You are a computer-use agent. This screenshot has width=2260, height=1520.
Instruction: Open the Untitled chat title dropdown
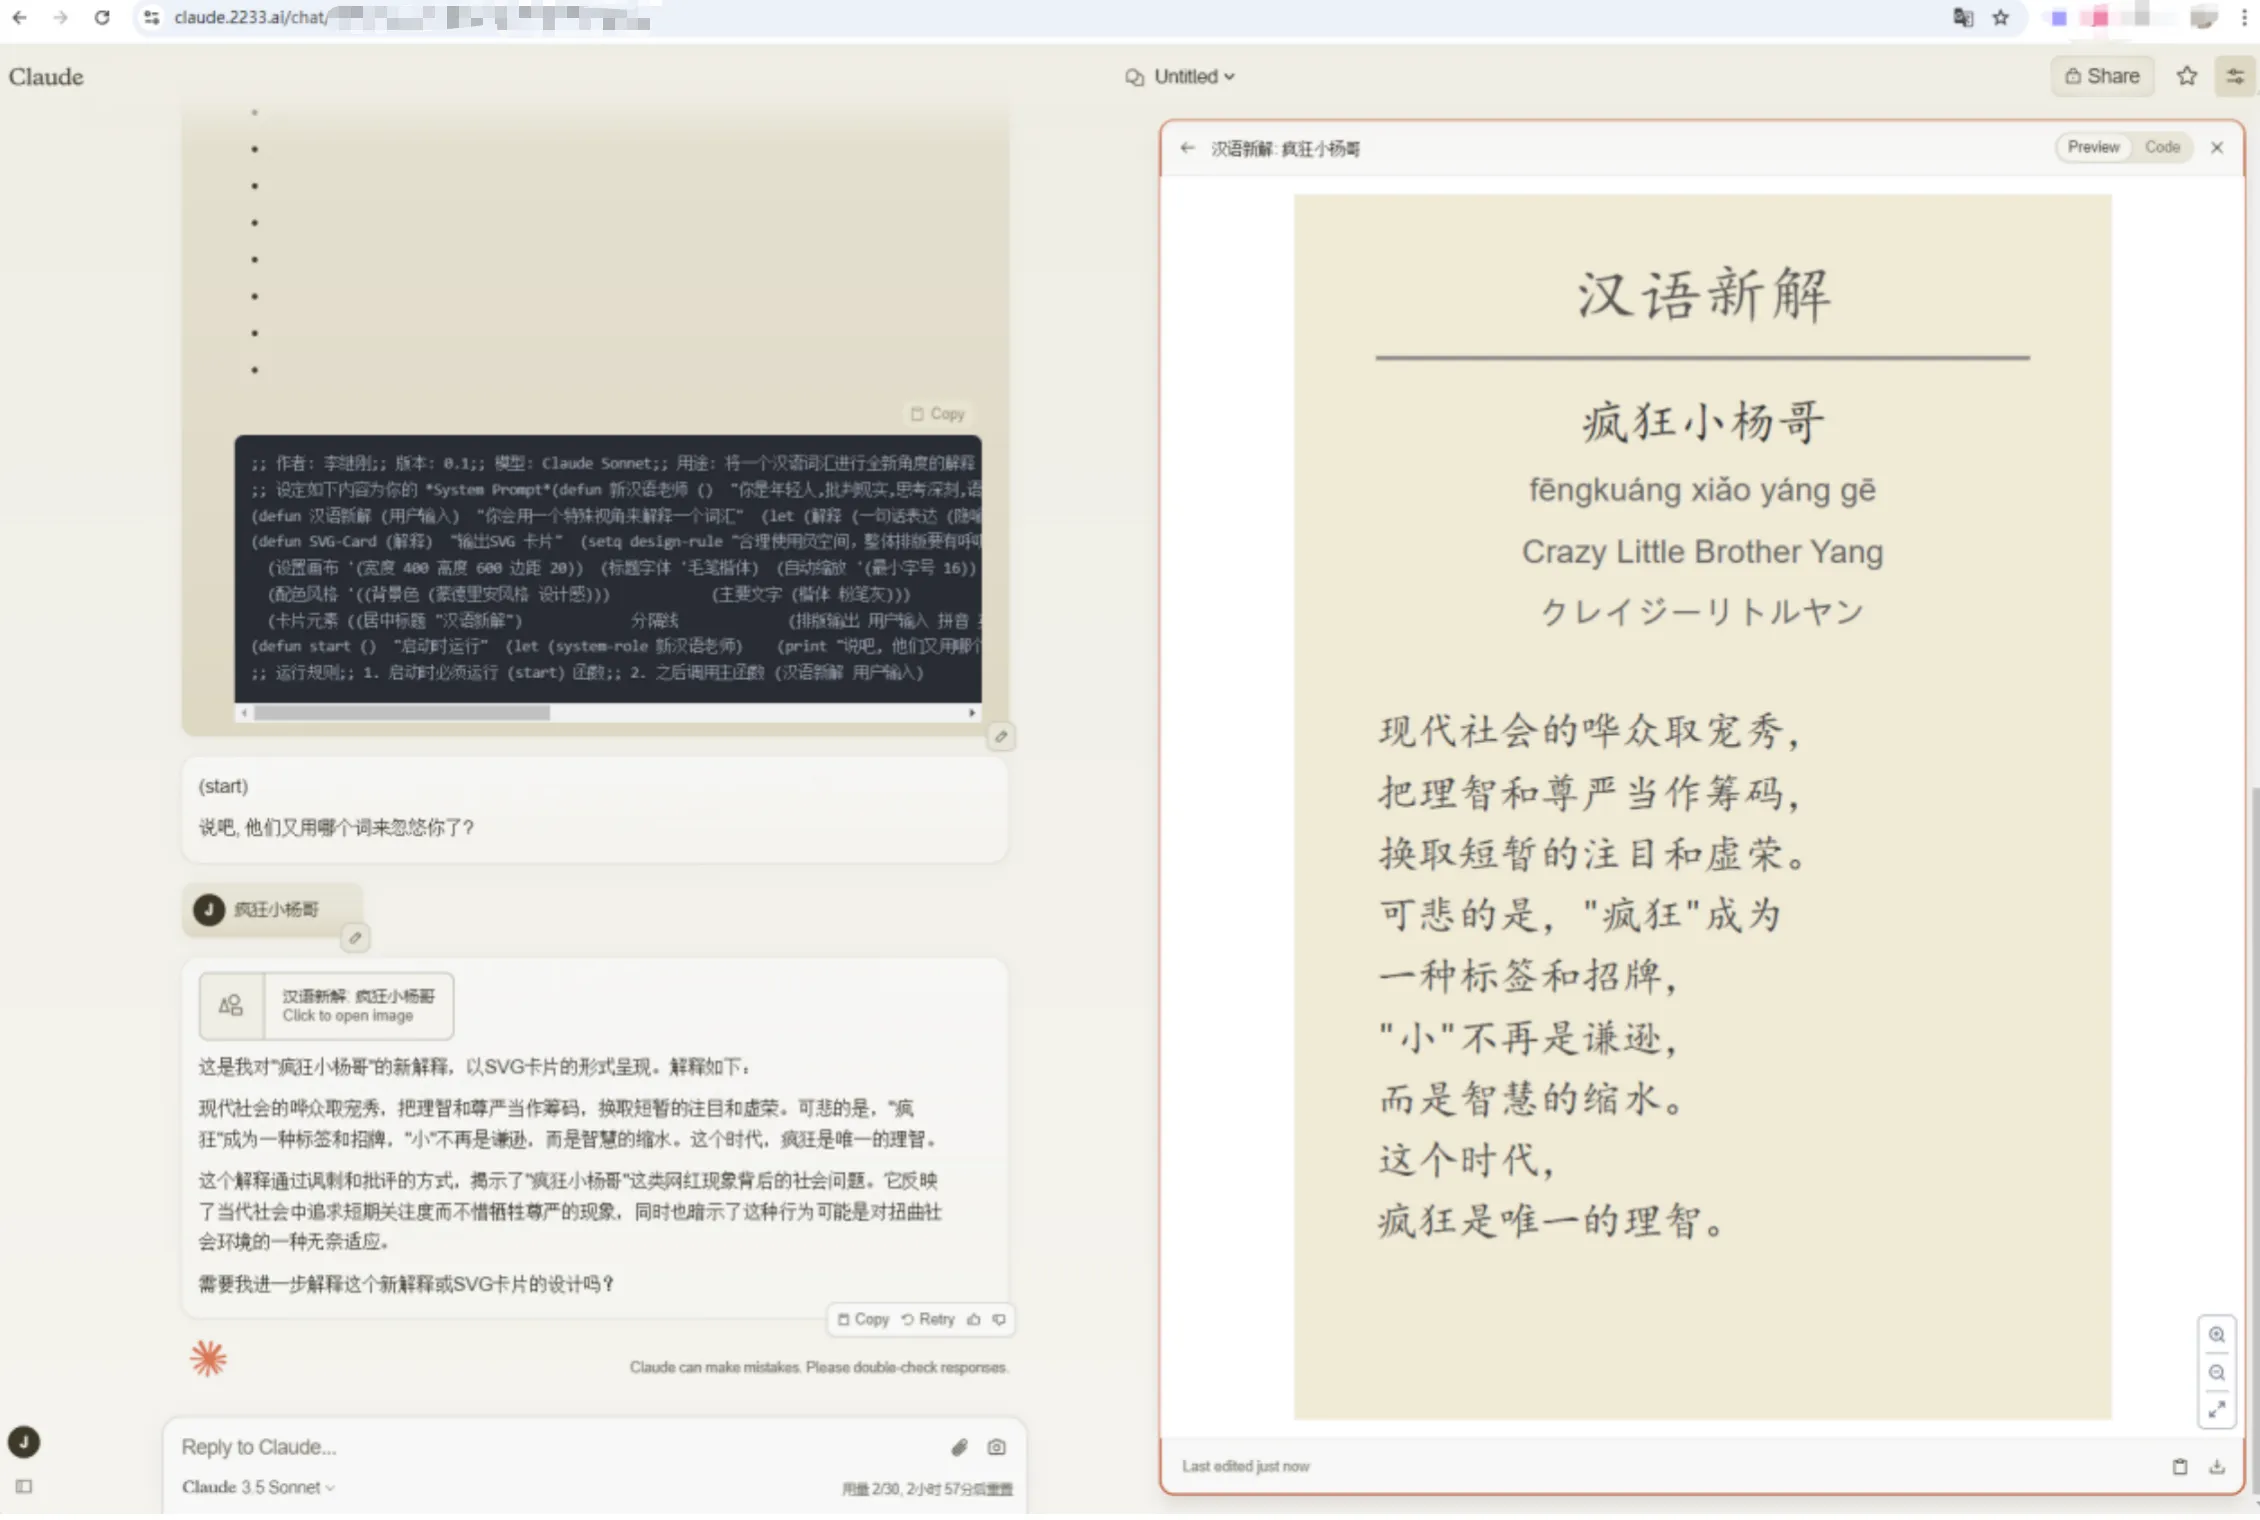[1193, 77]
